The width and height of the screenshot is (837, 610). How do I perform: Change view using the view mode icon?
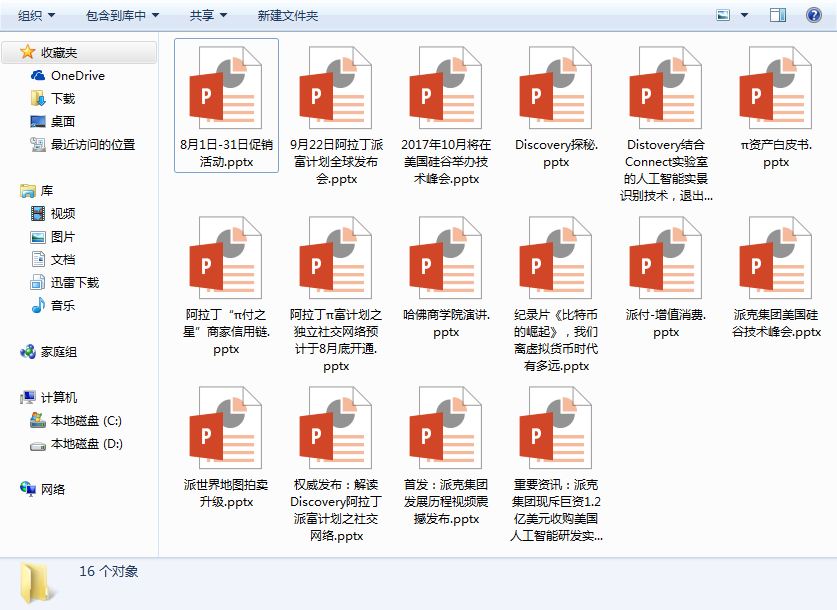pyautogui.click(x=725, y=15)
